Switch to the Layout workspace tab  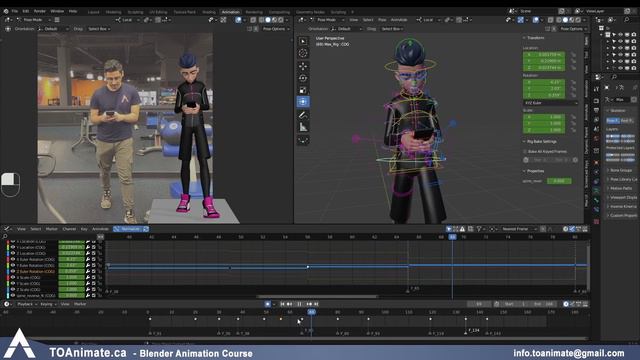(x=93, y=12)
